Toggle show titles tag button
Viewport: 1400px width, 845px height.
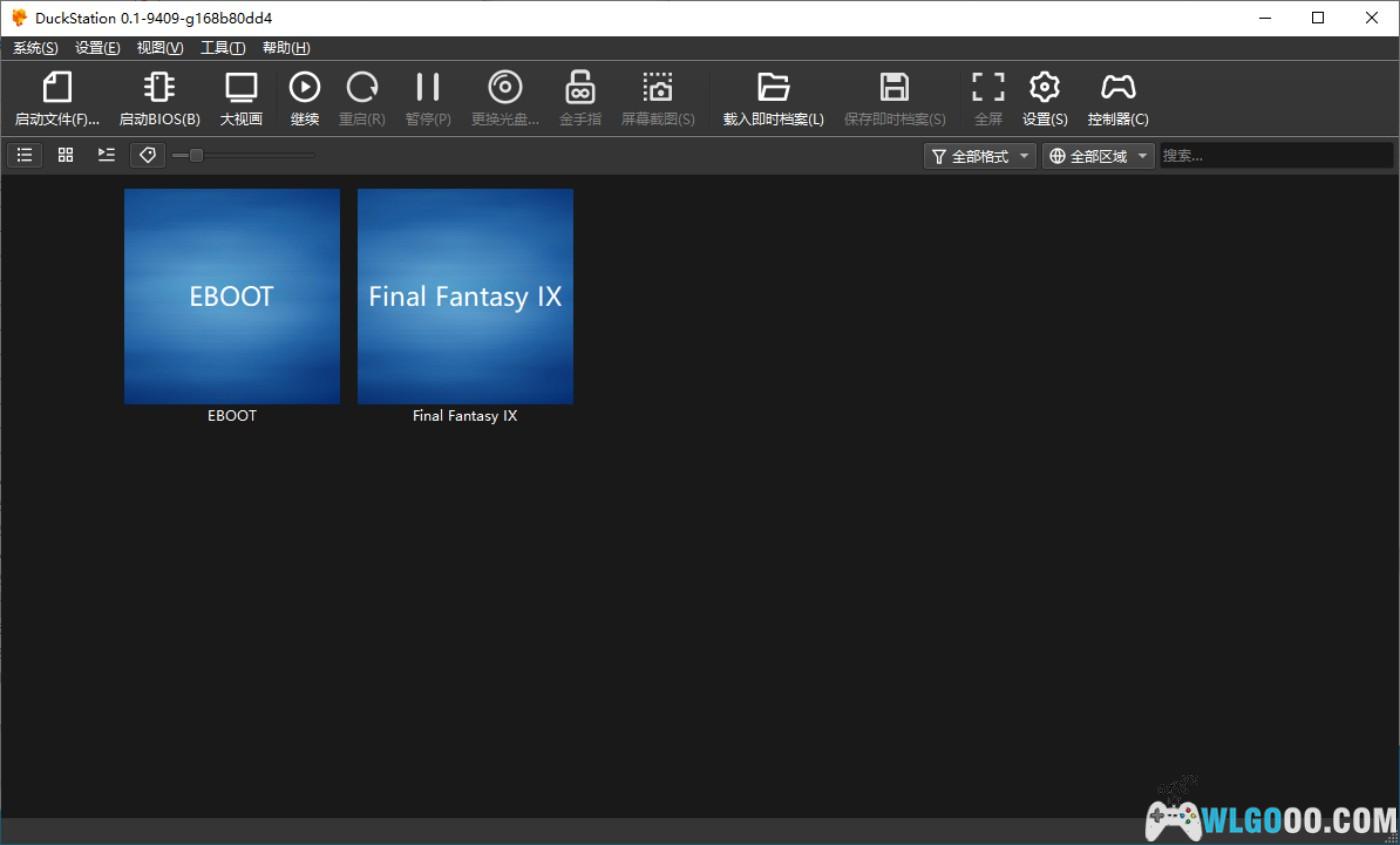coord(147,155)
